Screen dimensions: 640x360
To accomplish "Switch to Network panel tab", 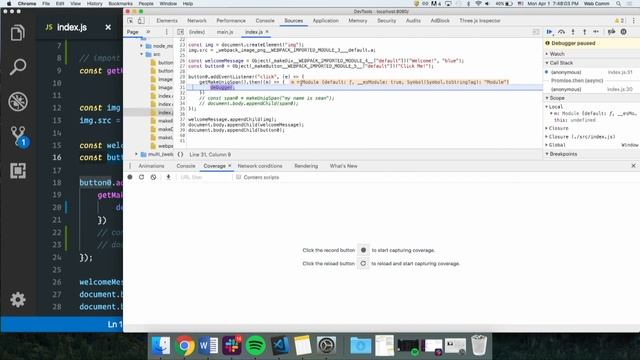I will coord(197,20).
